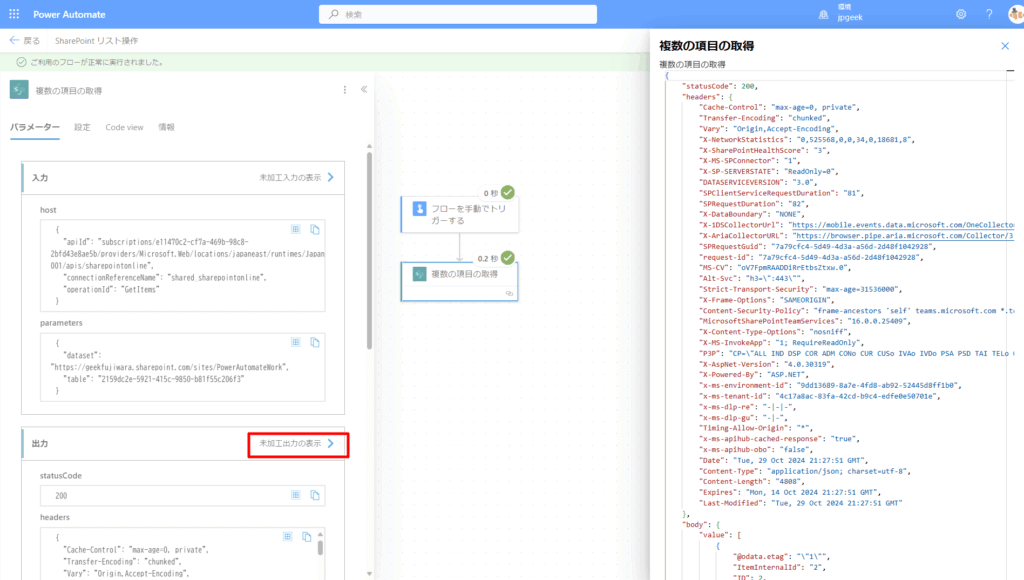Click the statusCode value 200 field
The image size is (1024, 580).
[x=182, y=496]
